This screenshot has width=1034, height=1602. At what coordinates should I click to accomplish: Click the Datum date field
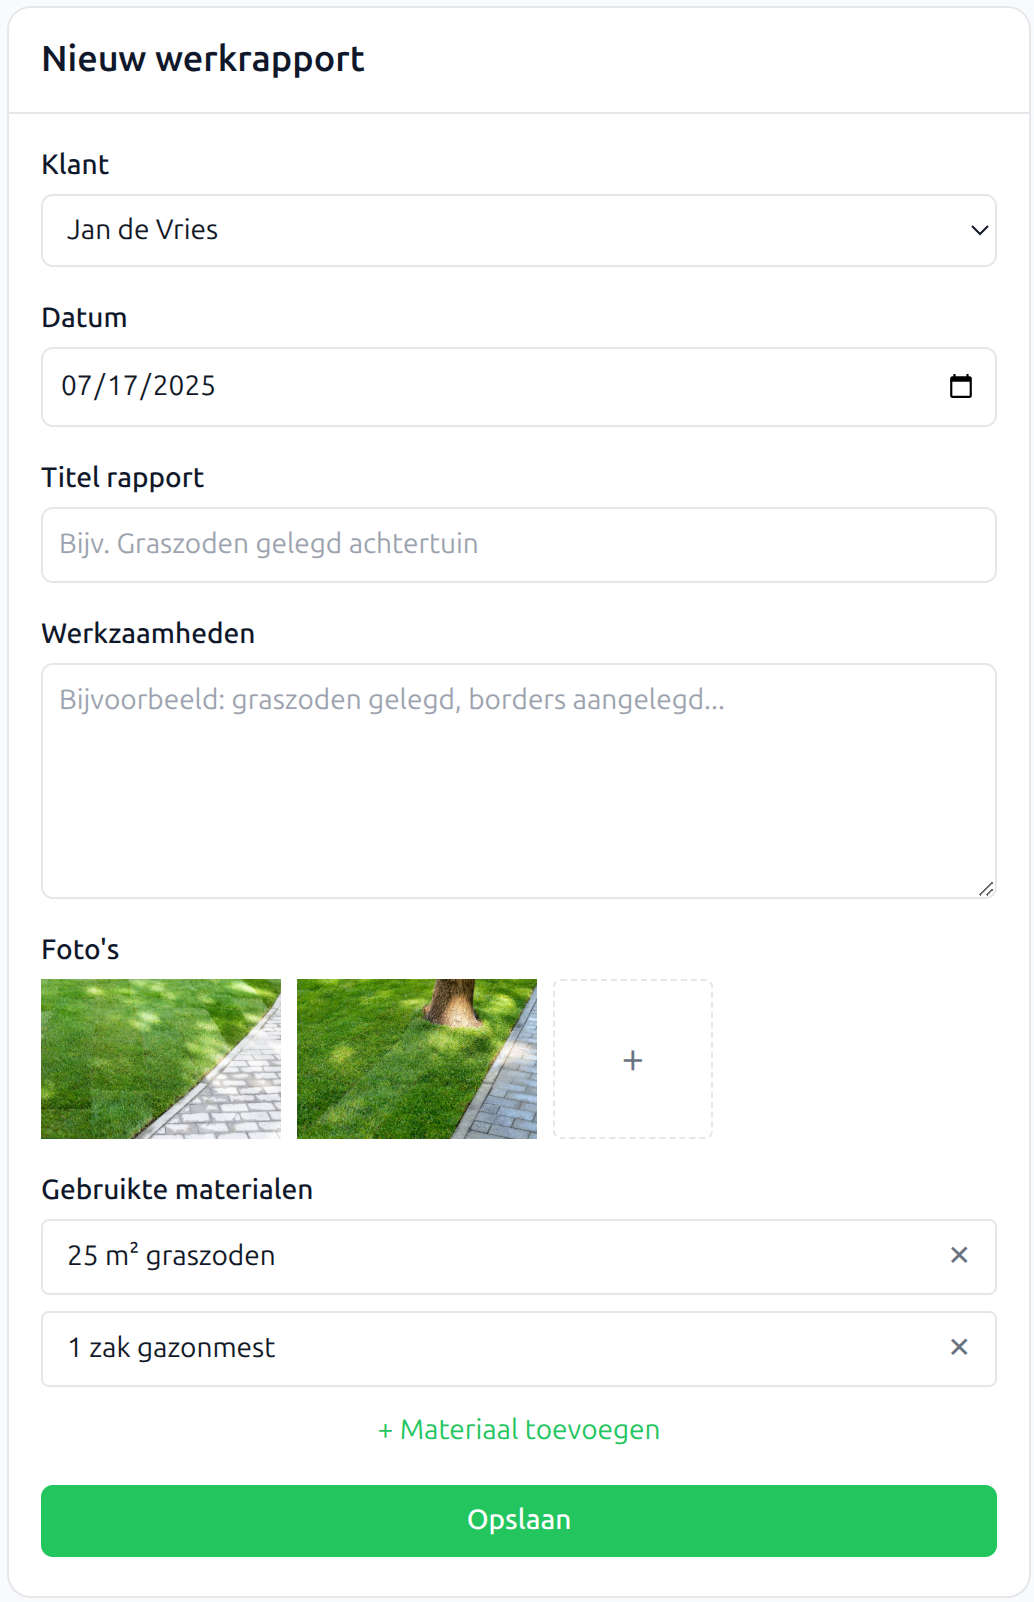point(519,387)
